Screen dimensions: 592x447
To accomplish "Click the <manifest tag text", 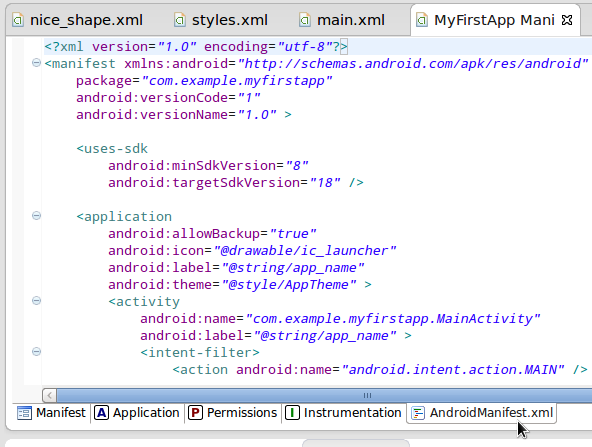I will 80,63.
